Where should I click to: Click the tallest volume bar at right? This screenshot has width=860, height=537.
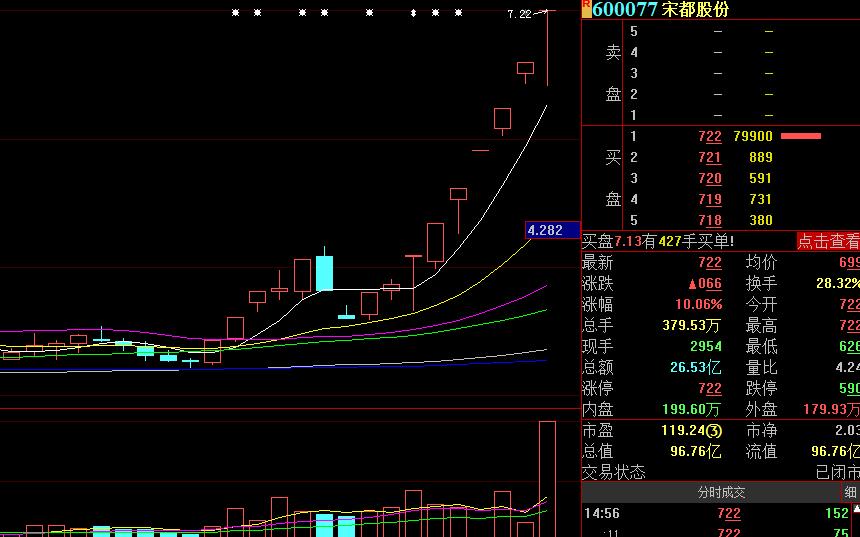[547, 478]
